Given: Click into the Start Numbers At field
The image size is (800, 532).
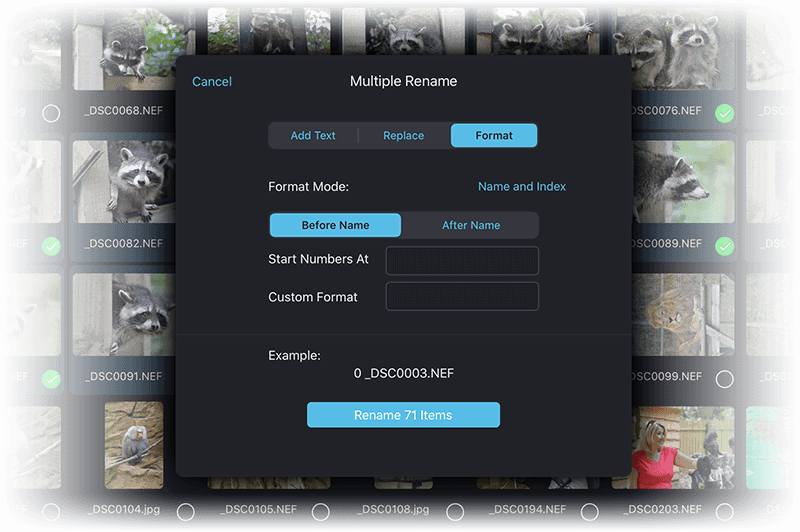Looking at the screenshot, I should [462, 261].
